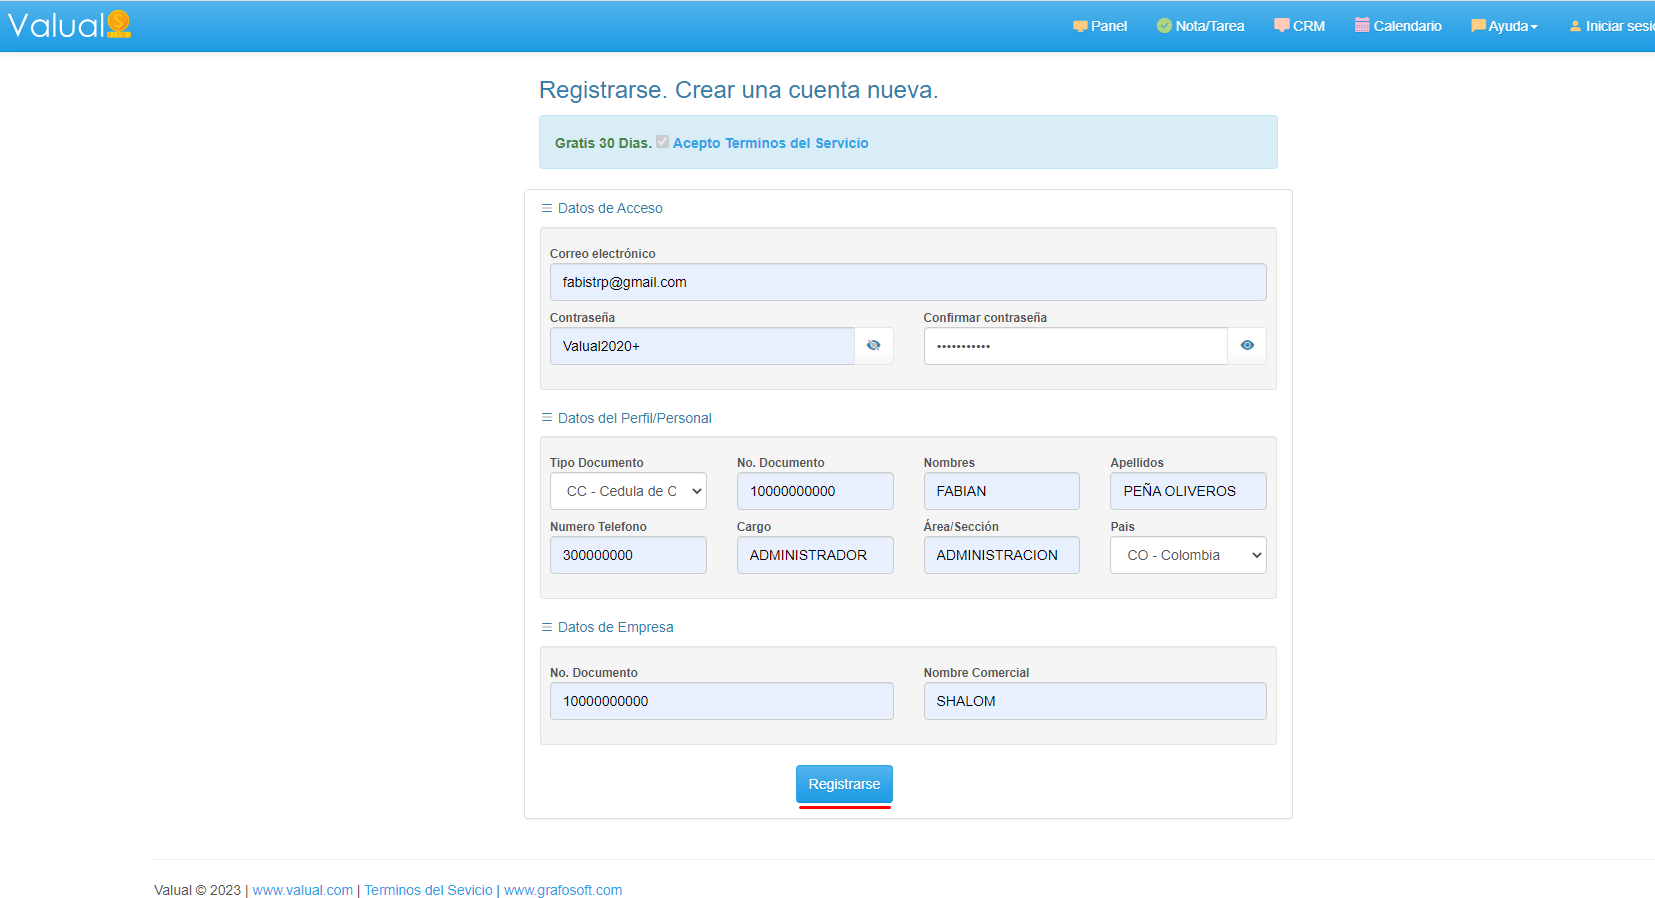
Task: Open www.grafosoft.com footer link
Action: (x=563, y=890)
